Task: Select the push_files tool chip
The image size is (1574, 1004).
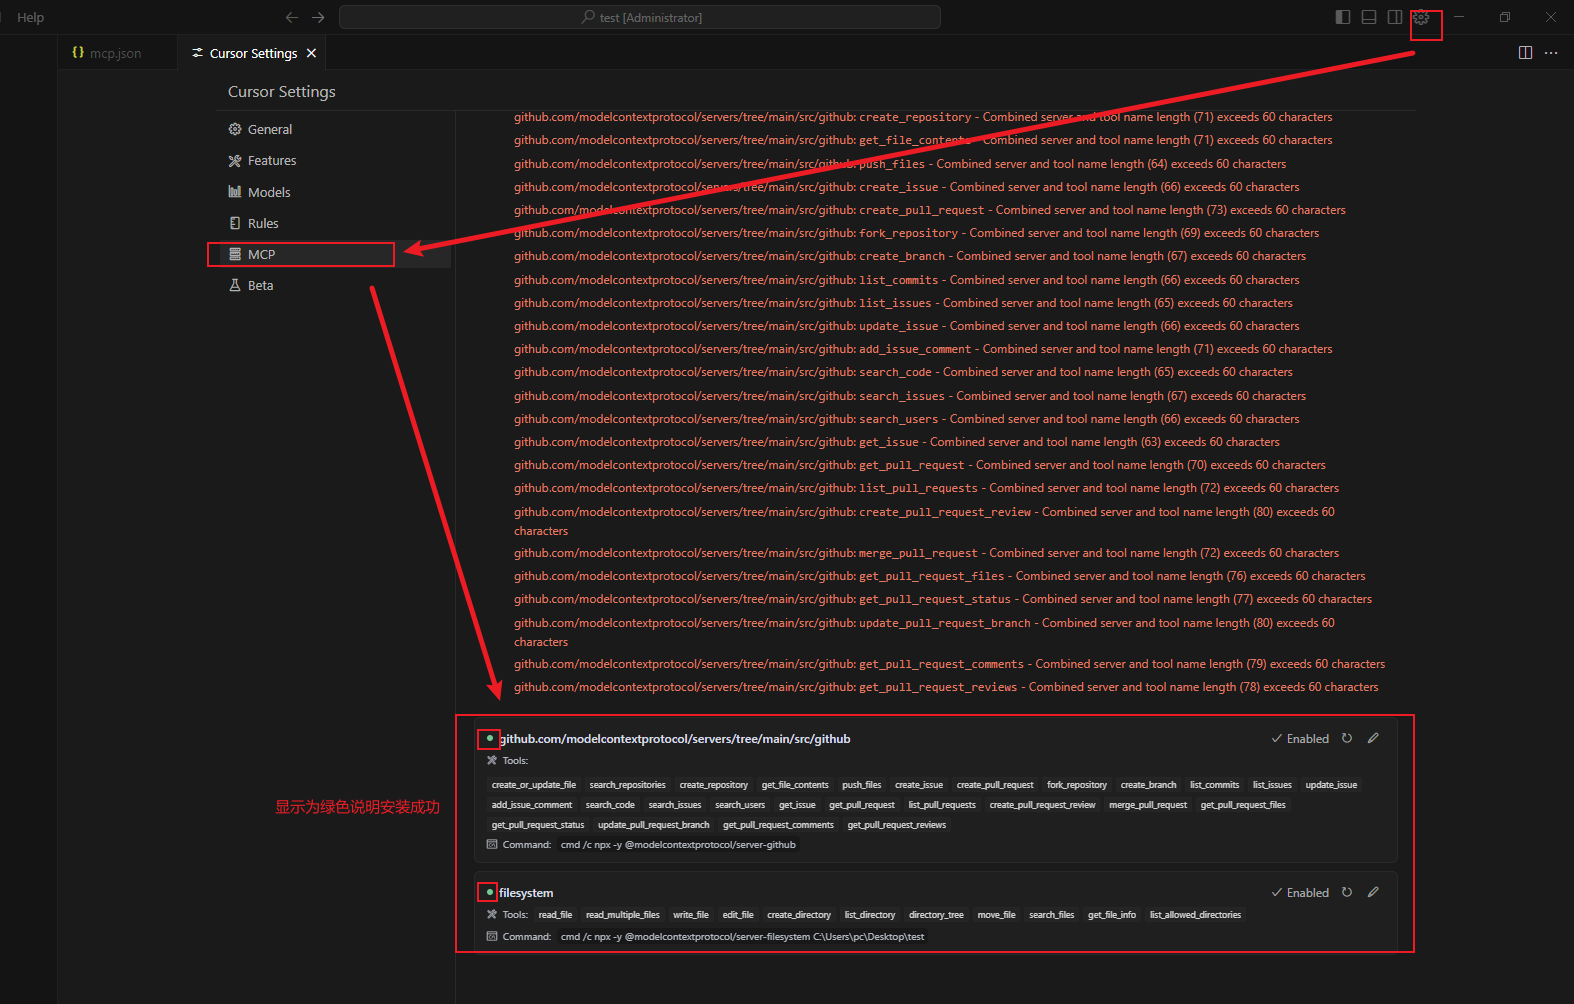Action: 861,785
